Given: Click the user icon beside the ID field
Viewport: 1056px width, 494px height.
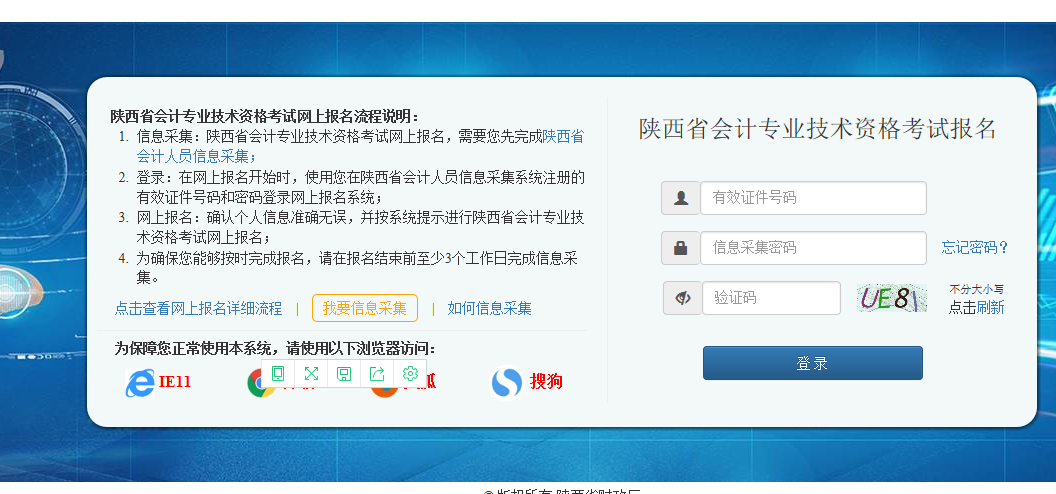Looking at the screenshot, I should [681, 198].
